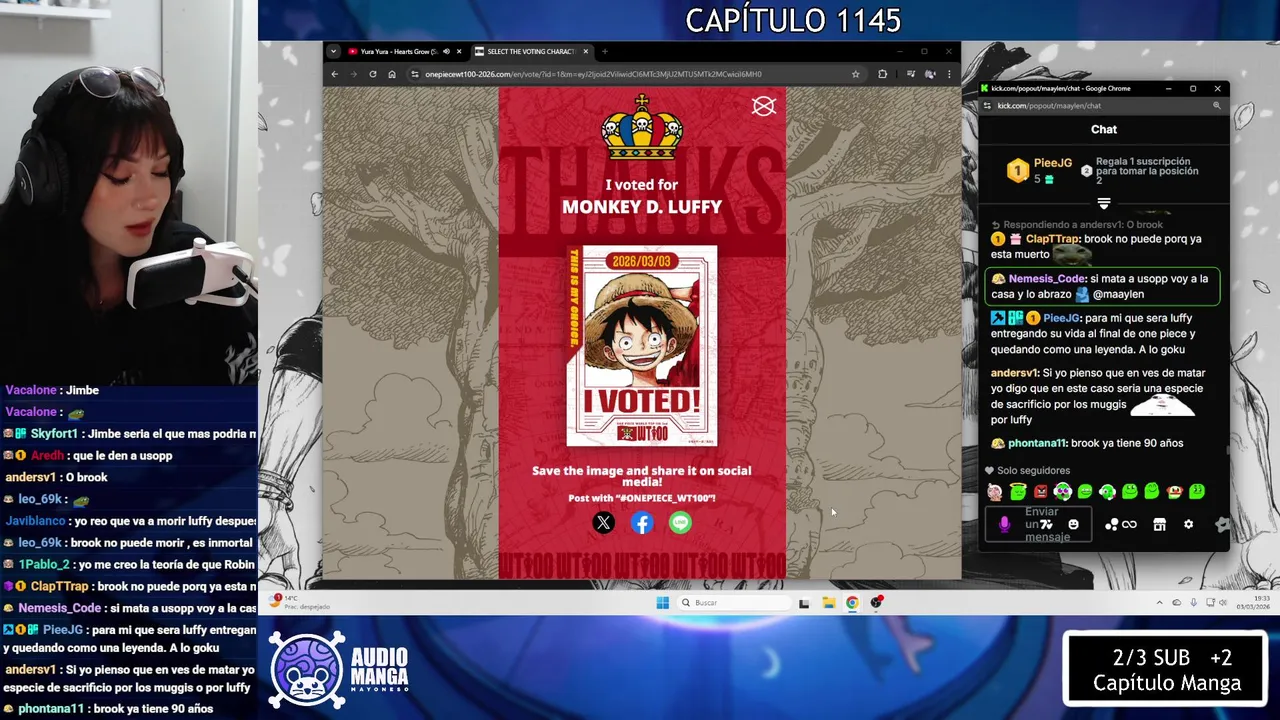Reload the voting page
Screen dimensions: 1280x720
pos(373,74)
